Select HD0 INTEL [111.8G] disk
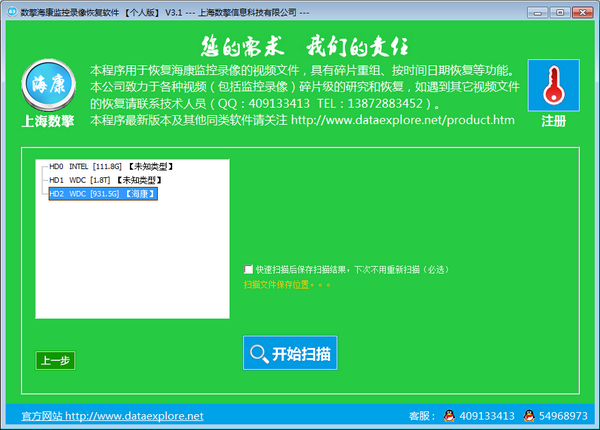 pos(111,166)
